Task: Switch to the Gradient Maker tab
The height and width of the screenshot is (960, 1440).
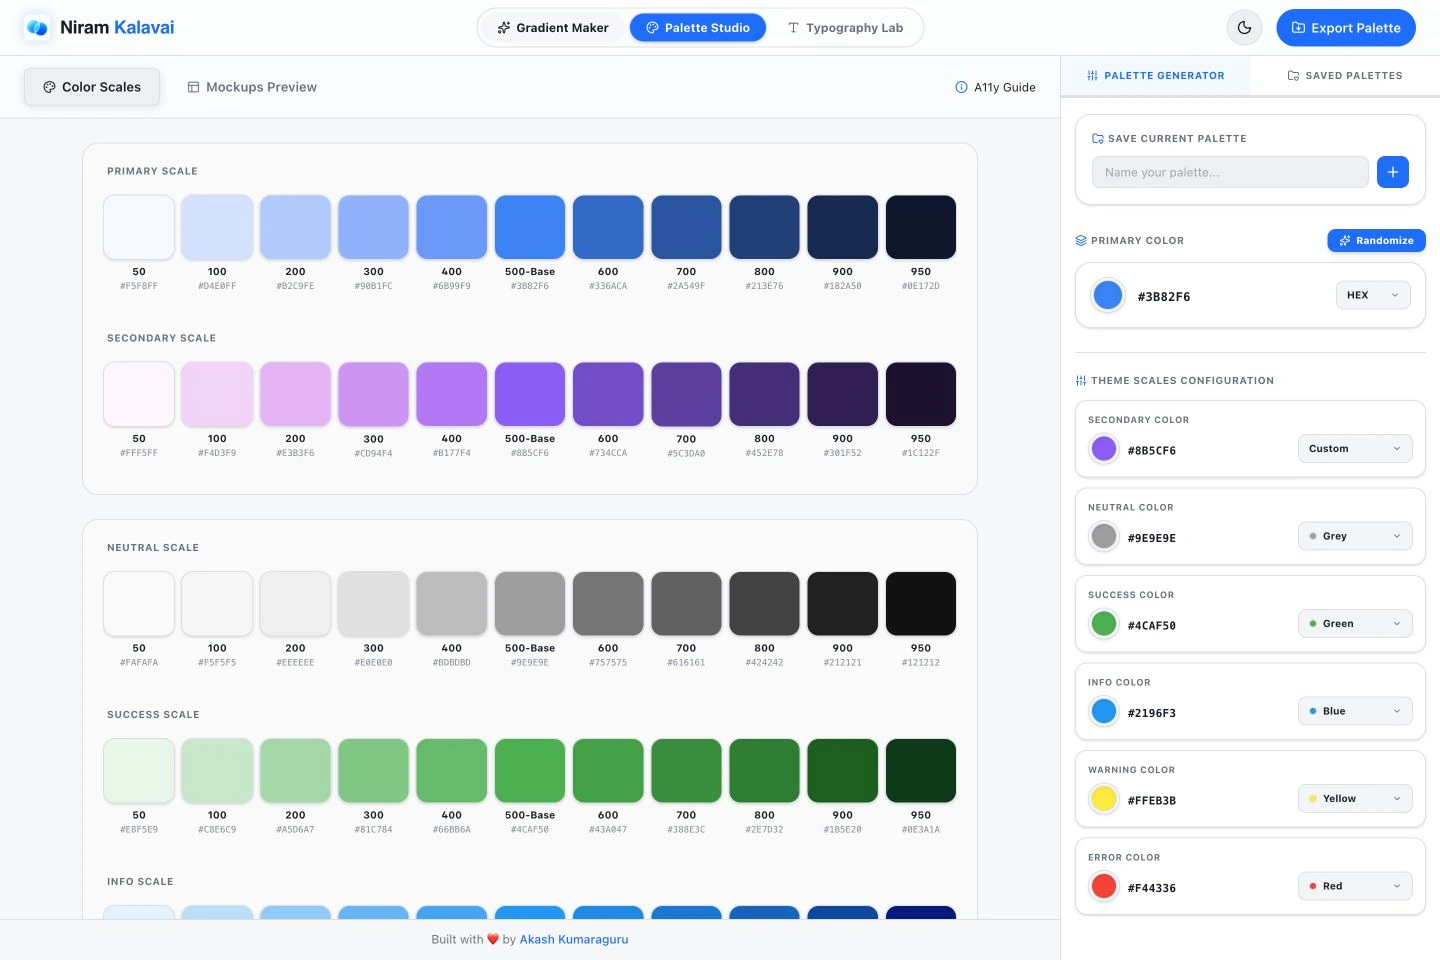Action: tap(553, 28)
